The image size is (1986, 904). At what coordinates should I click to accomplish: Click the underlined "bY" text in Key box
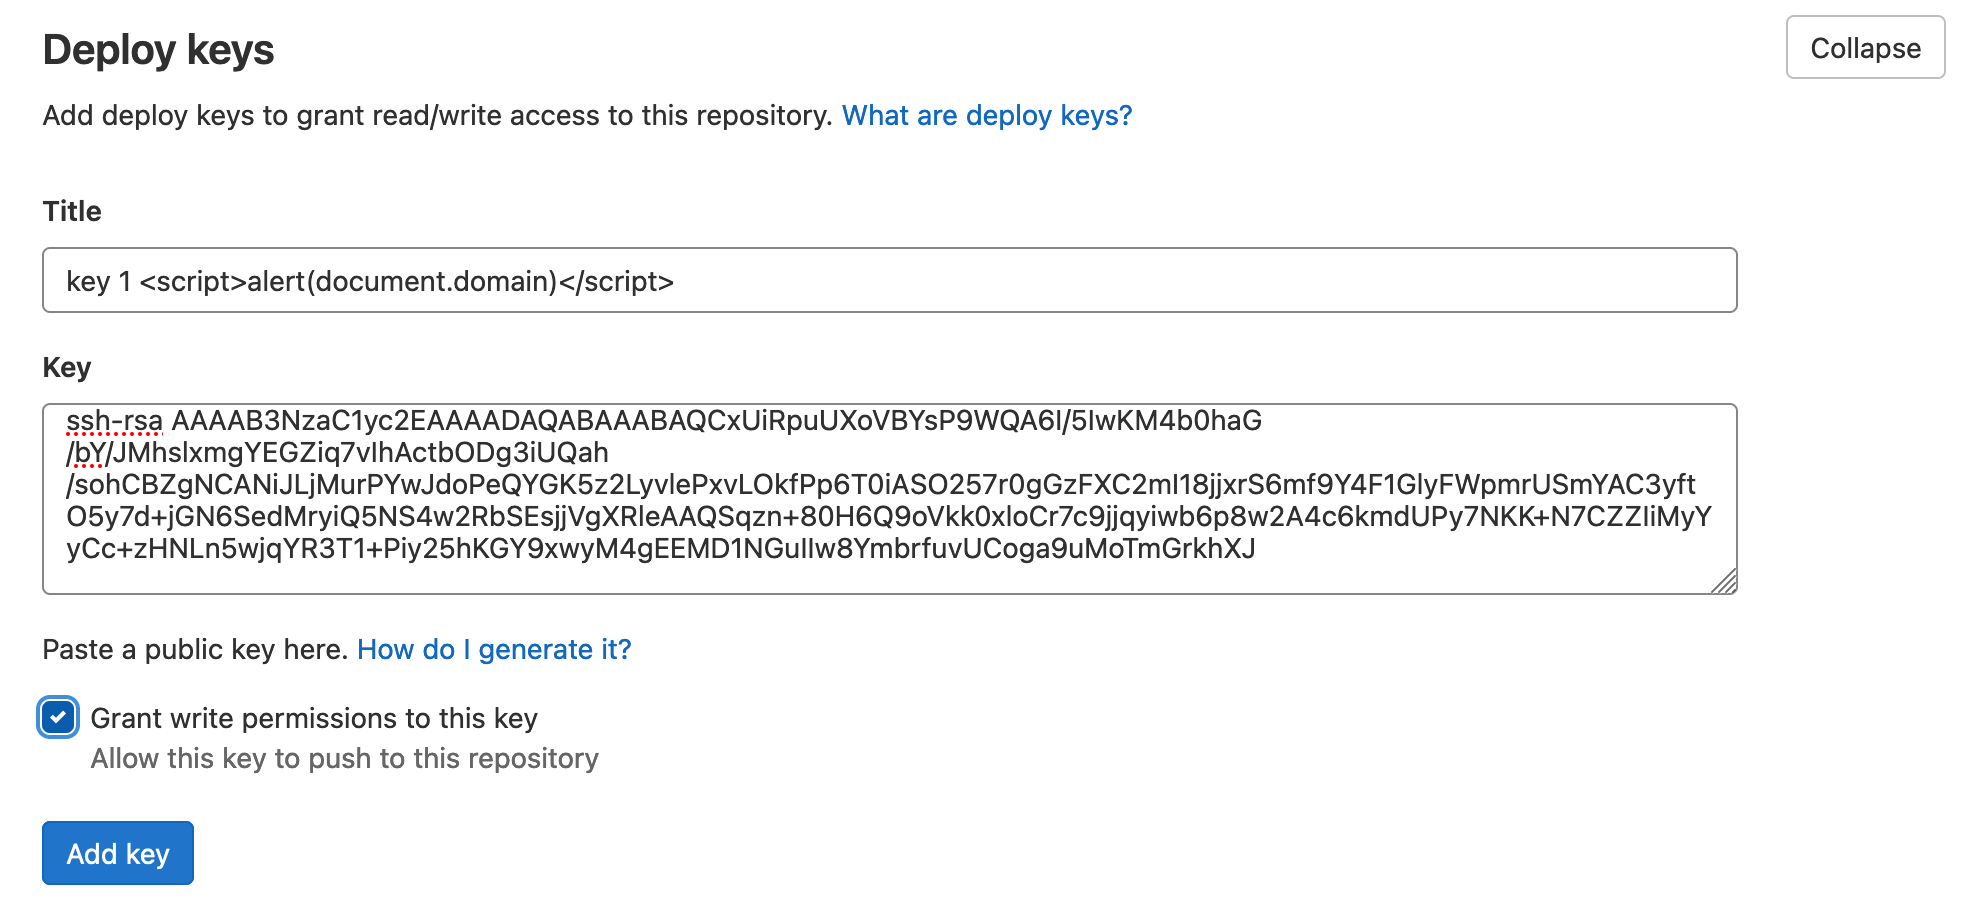pos(90,453)
